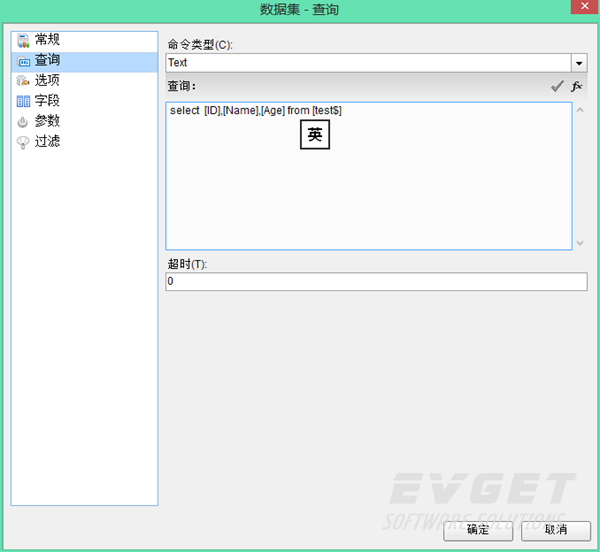Image resolution: width=600 pixels, height=552 pixels.
Task: Select the 查询 page label
Action: 47,60
